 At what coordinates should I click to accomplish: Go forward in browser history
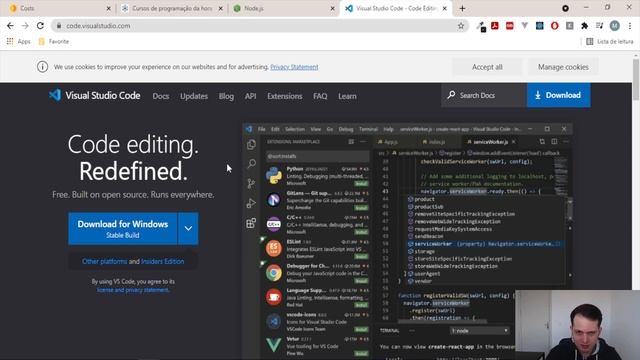(25, 26)
